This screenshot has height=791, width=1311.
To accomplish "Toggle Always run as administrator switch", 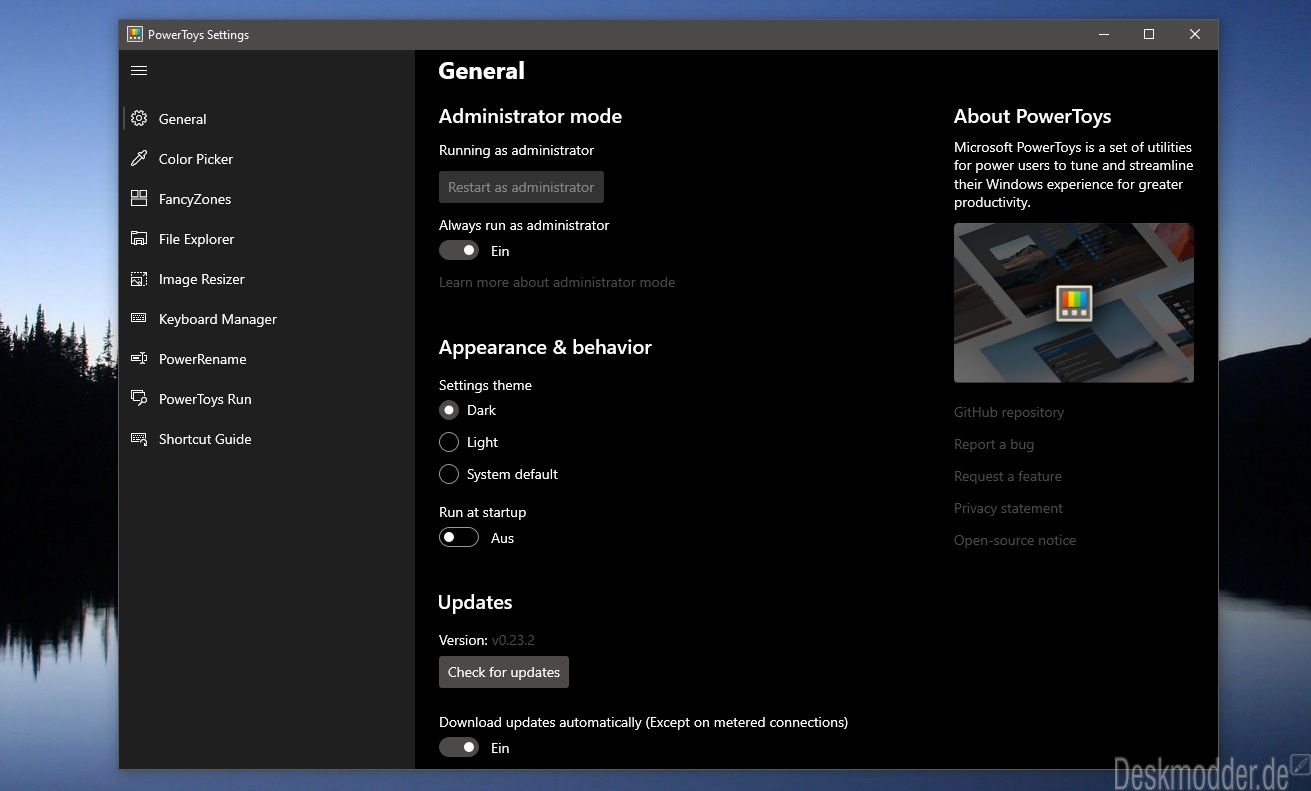I will point(459,251).
